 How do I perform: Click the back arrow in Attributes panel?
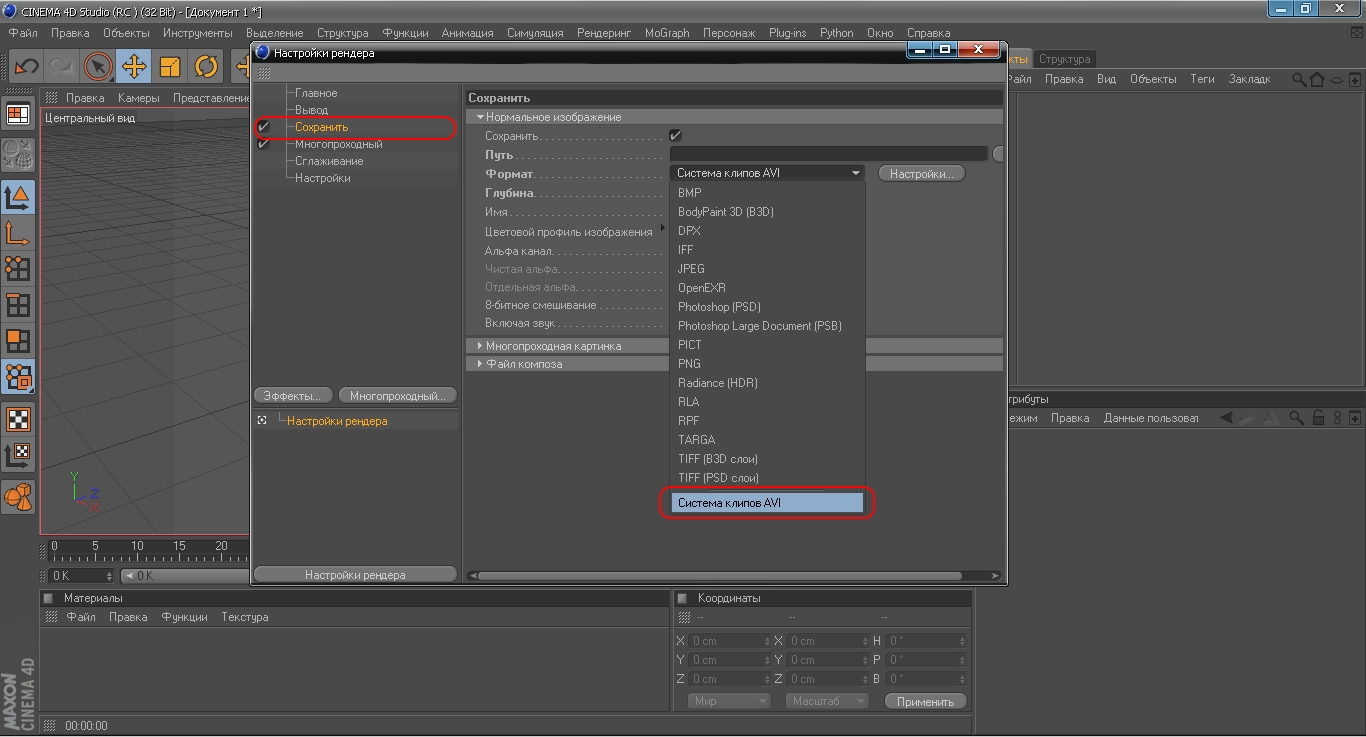click(x=1228, y=418)
